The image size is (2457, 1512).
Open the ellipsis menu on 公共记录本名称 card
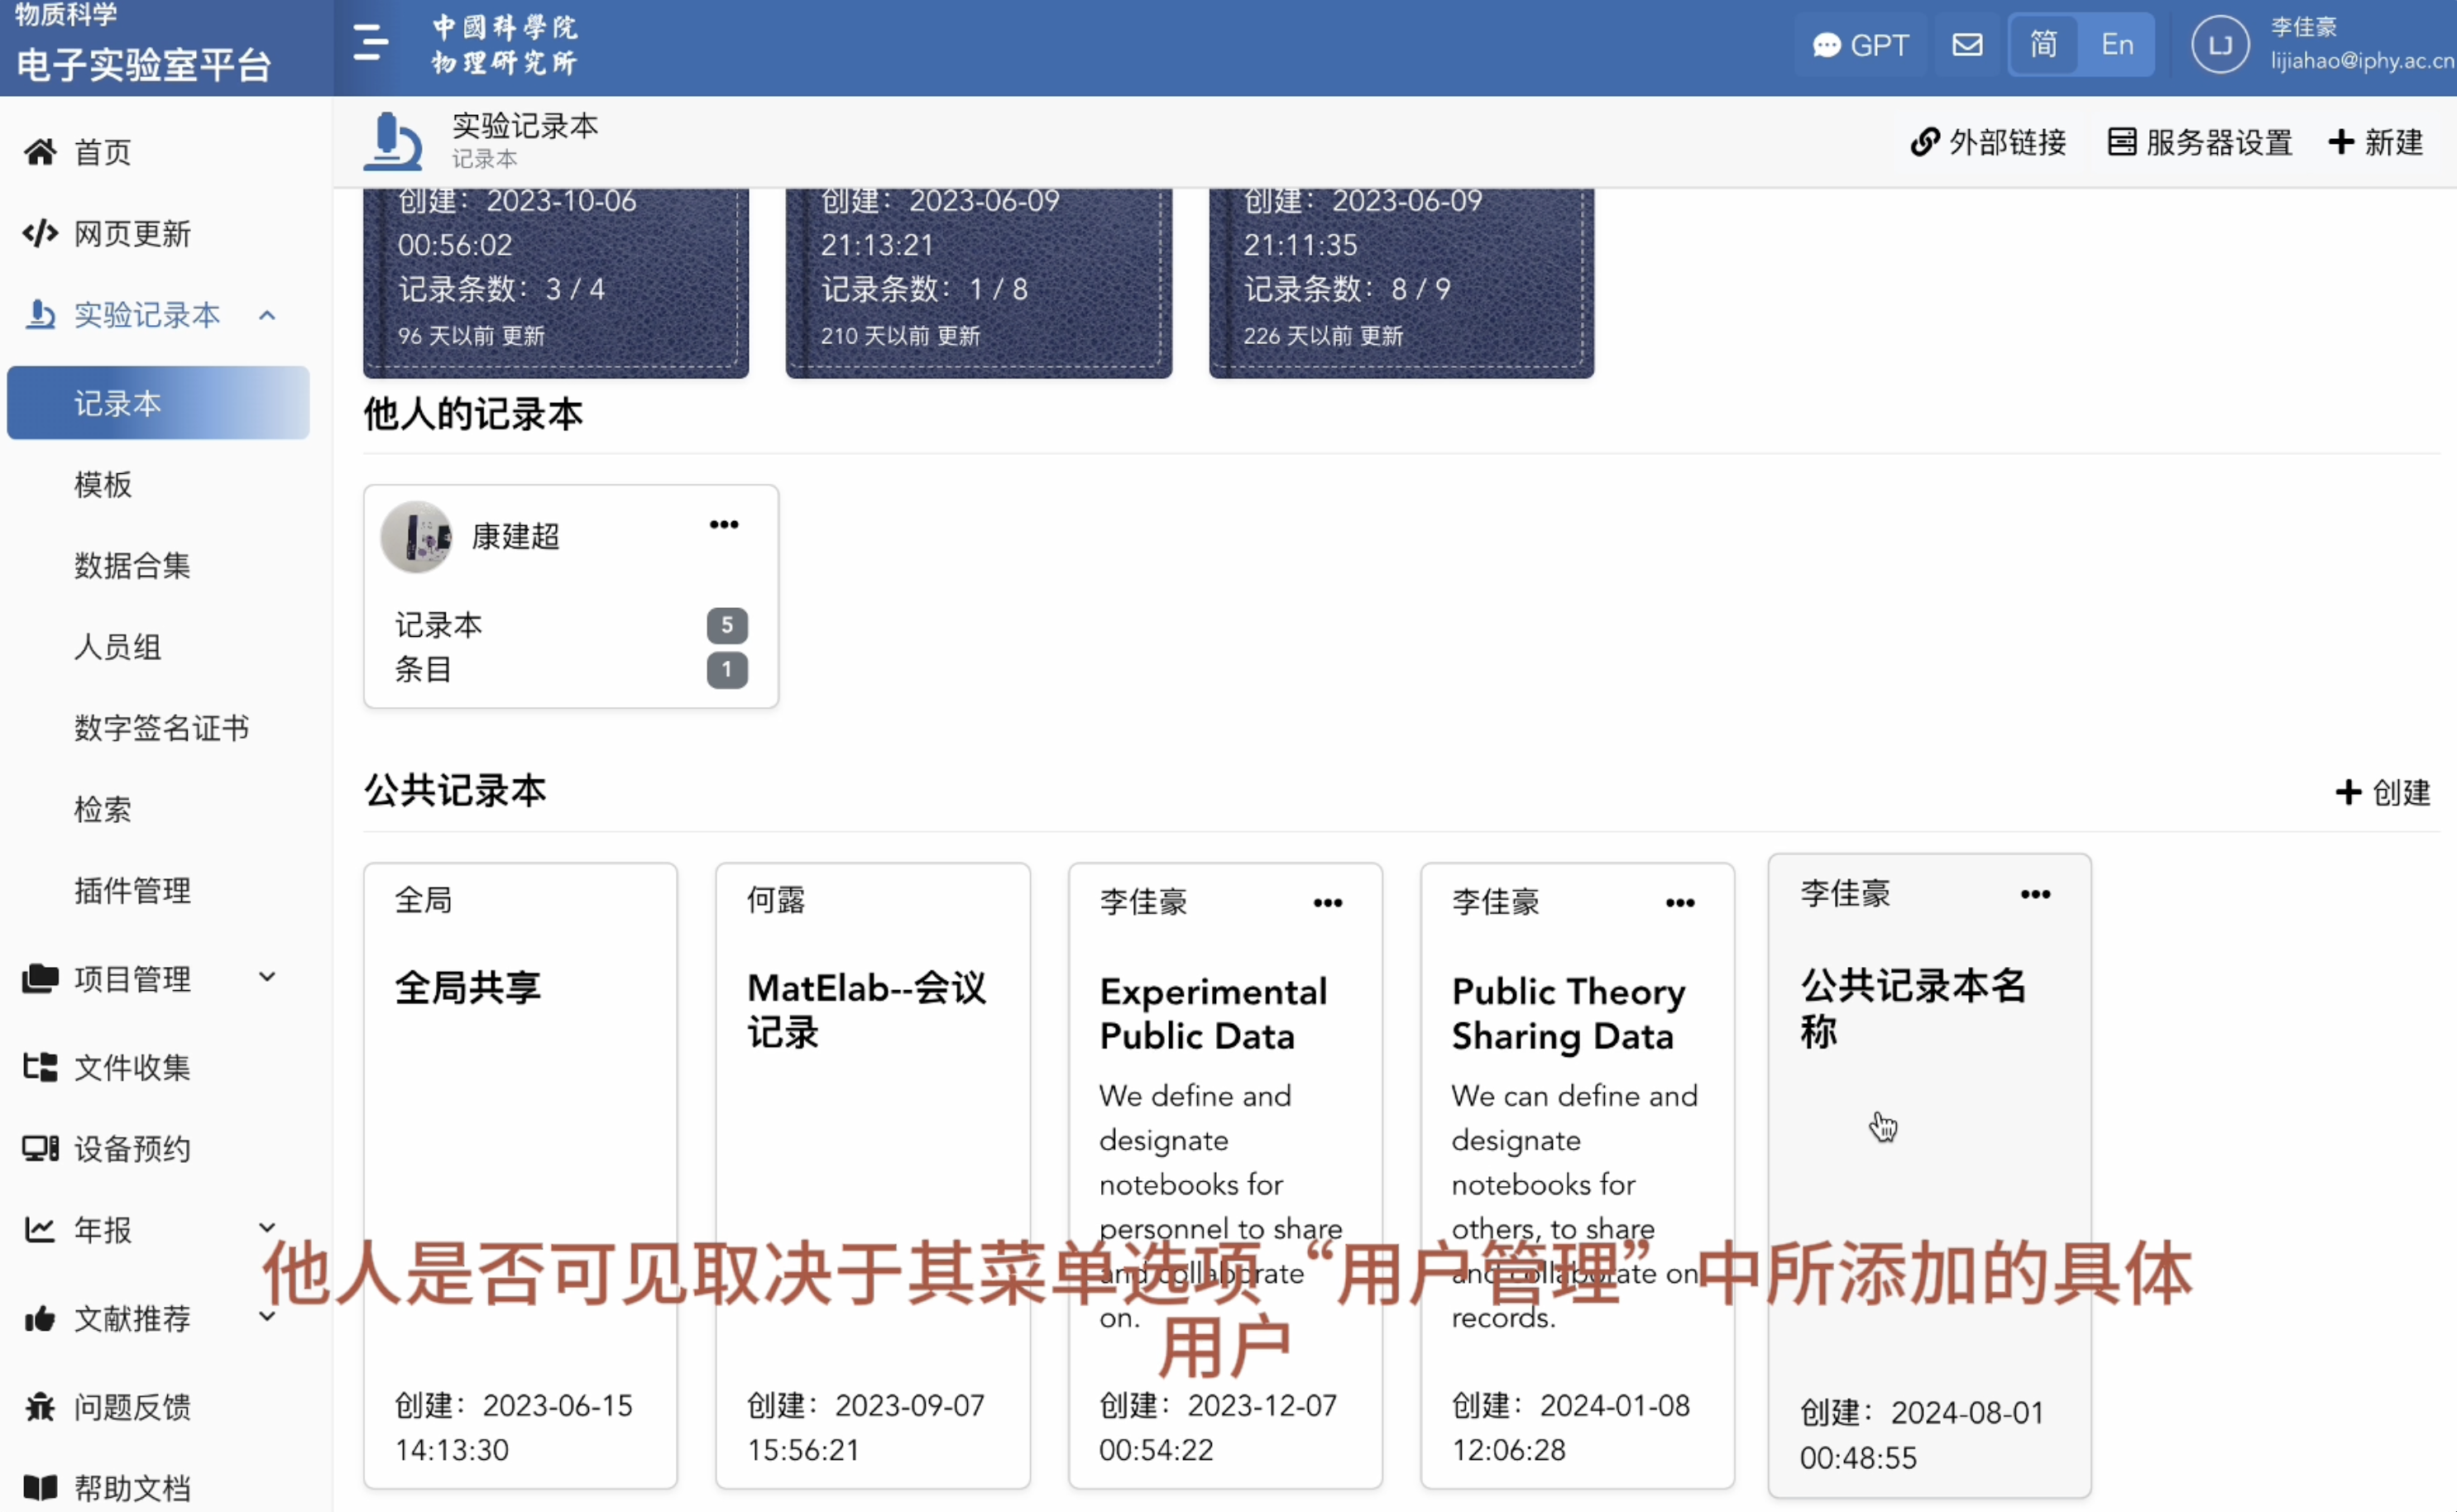(x=2035, y=895)
